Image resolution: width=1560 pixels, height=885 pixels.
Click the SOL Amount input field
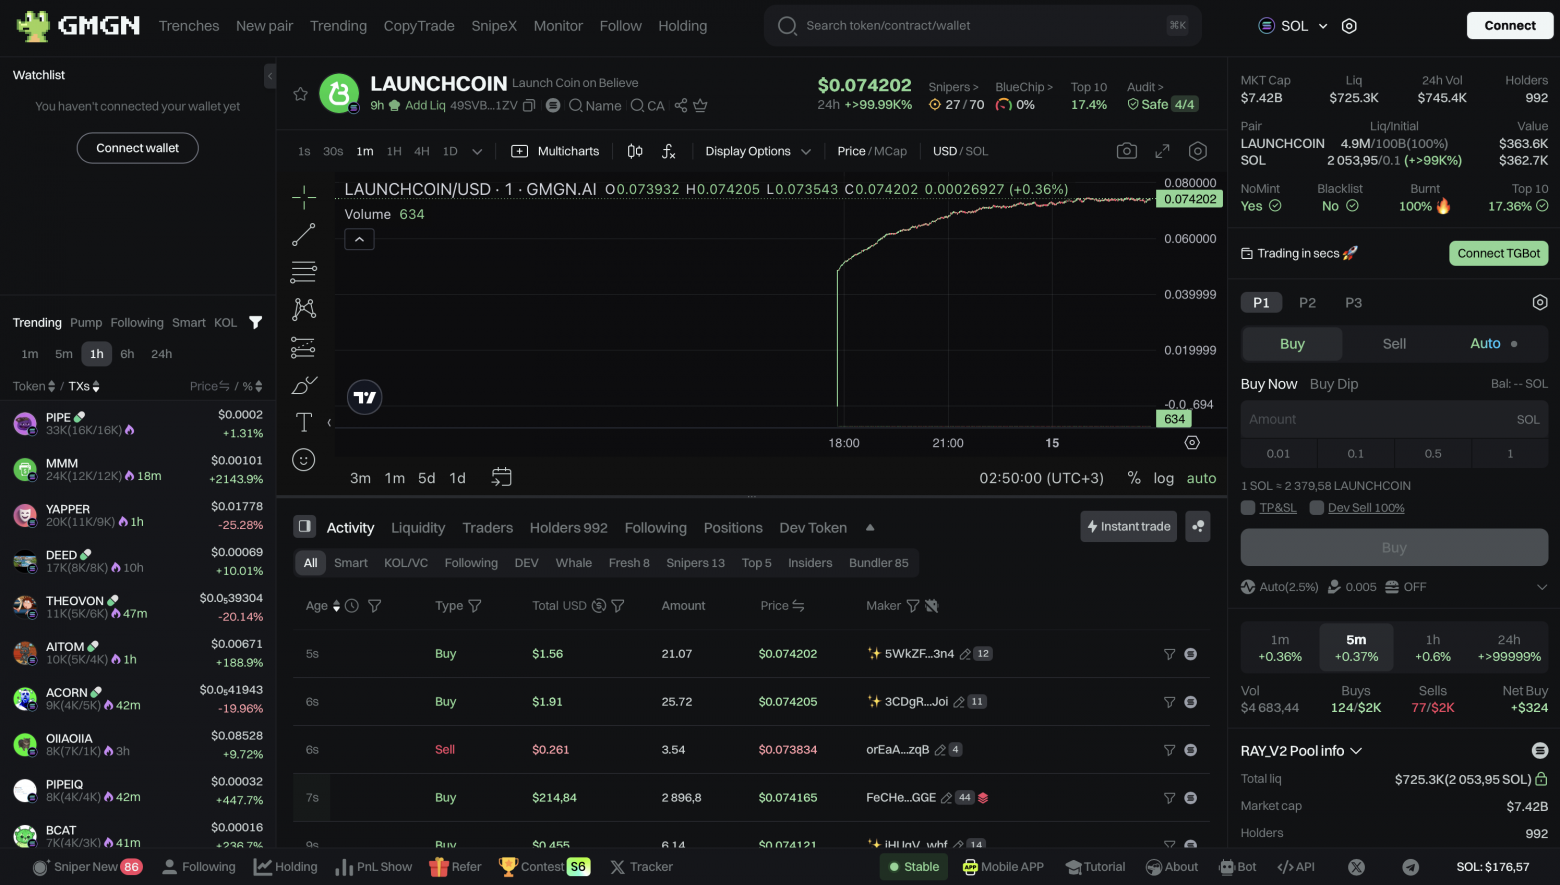point(1380,420)
